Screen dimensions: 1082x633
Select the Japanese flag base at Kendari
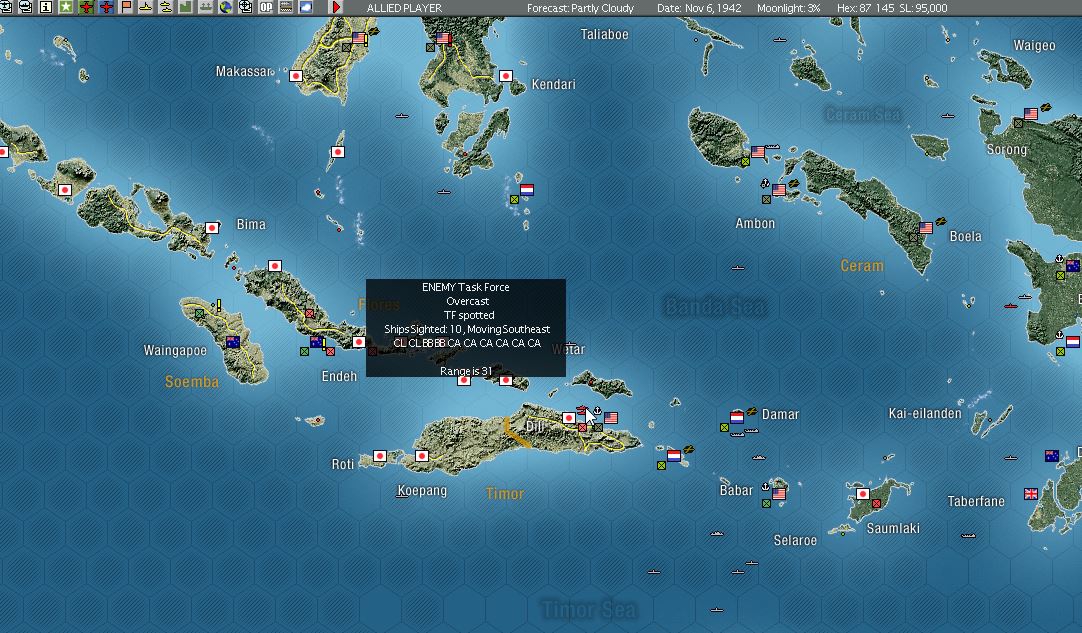point(506,76)
